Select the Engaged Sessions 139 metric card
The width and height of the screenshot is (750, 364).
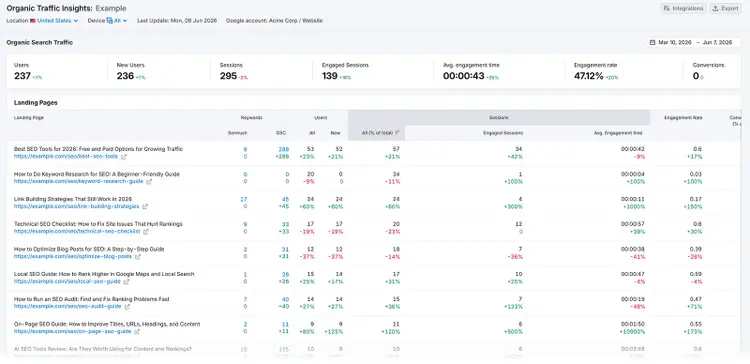[x=373, y=71]
